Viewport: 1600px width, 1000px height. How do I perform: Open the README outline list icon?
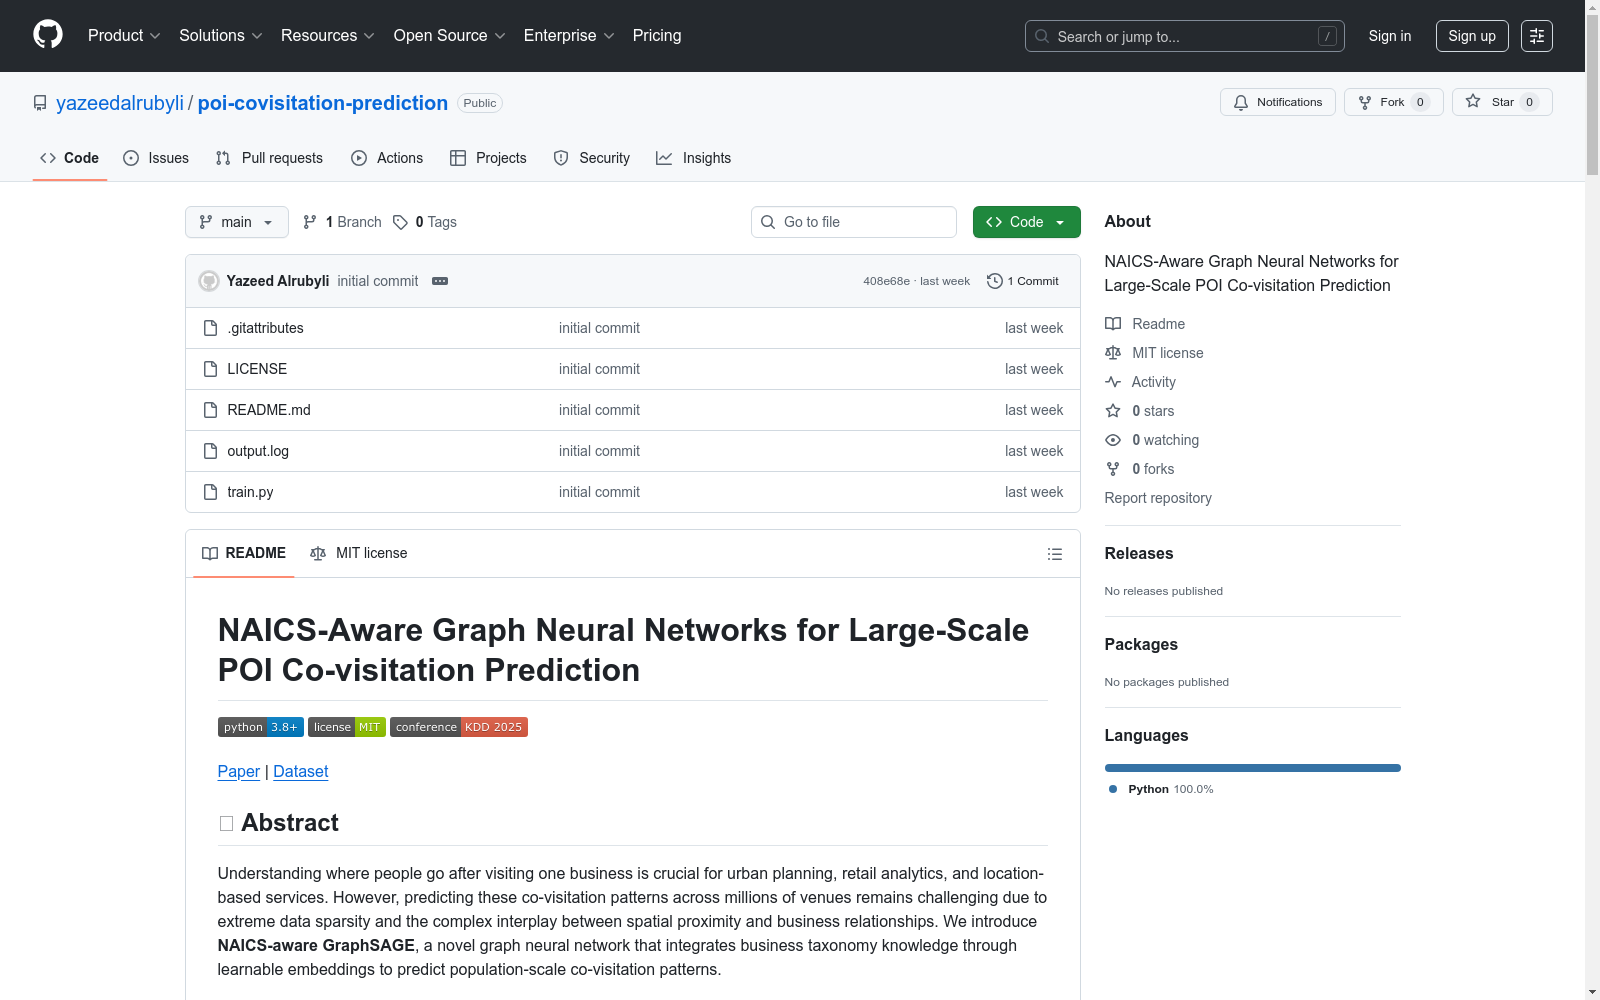point(1054,554)
